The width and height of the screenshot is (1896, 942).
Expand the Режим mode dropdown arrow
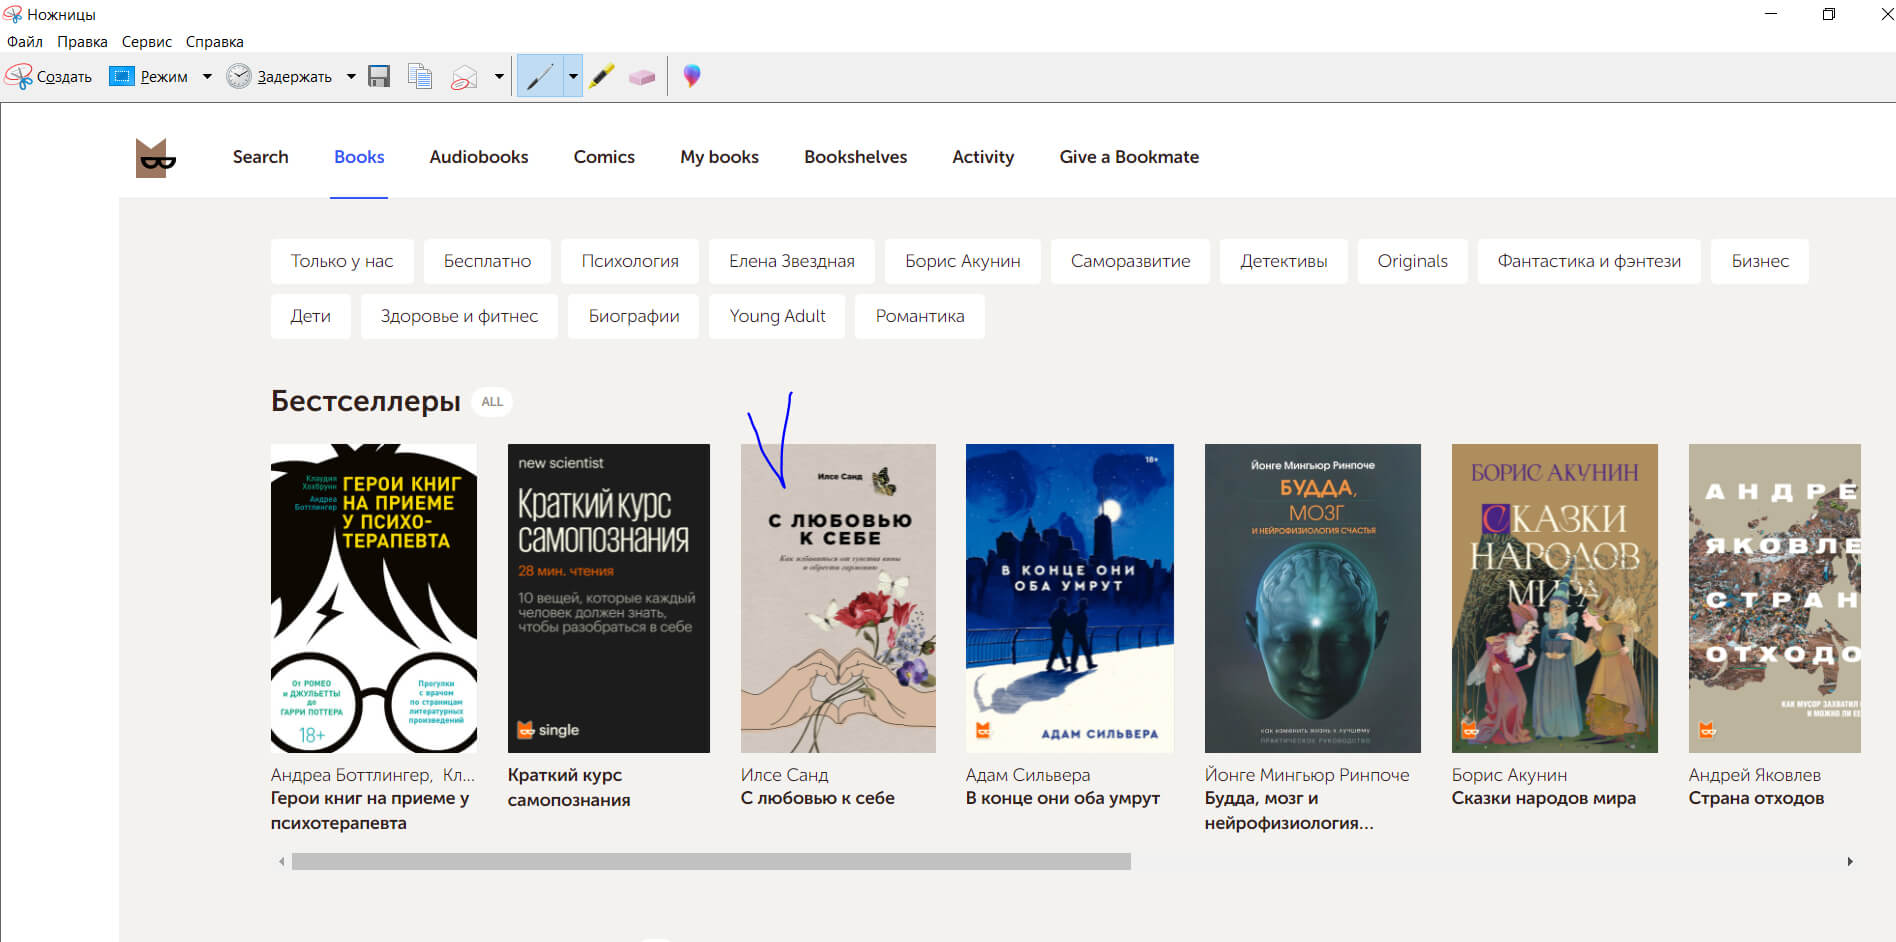coord(207,76)
